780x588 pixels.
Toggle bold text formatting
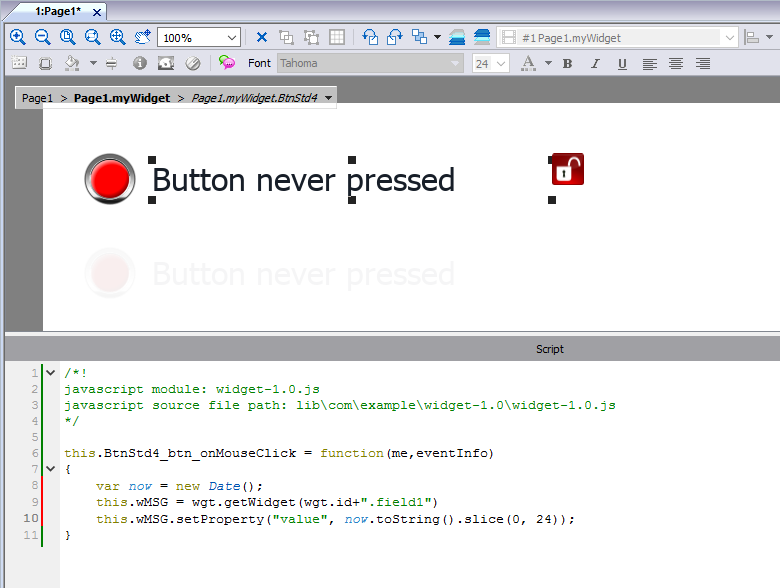567,63
